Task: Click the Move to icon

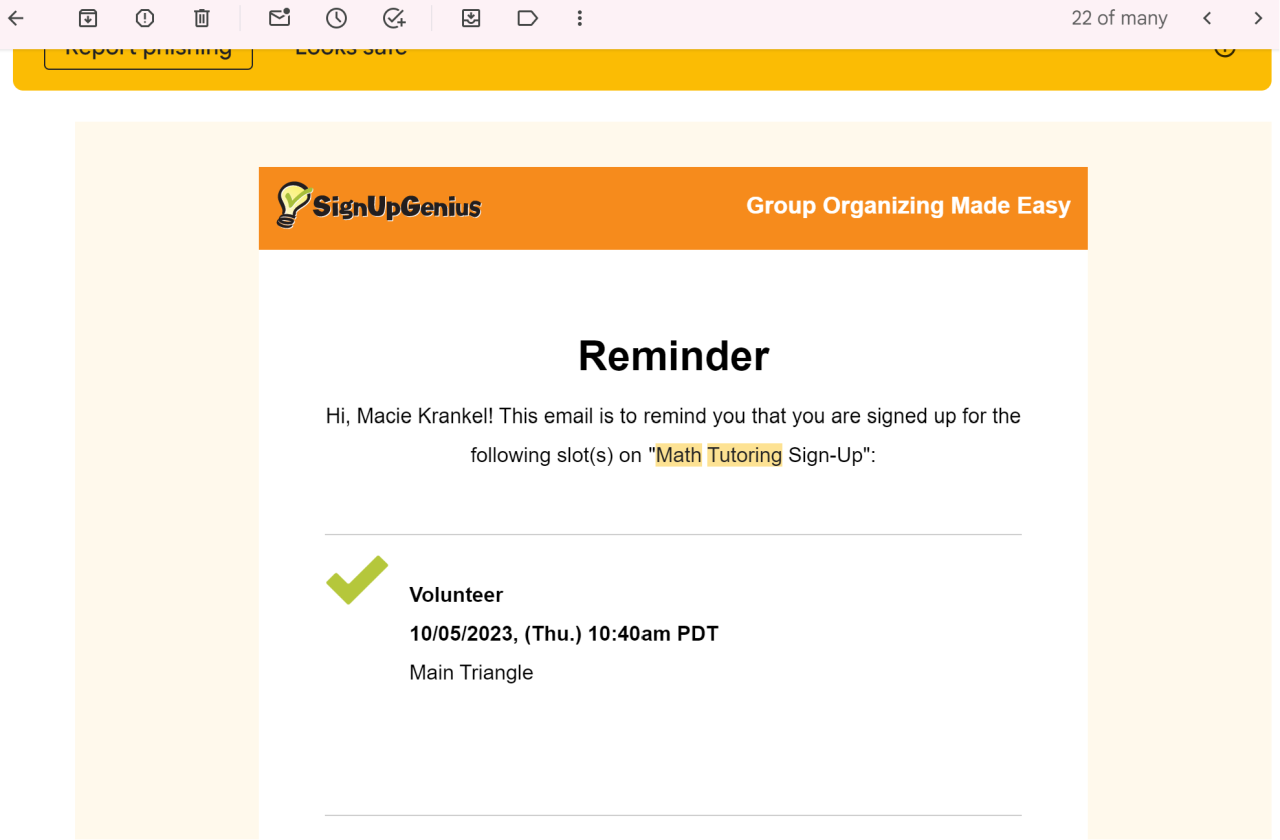Action: point(471,18)
